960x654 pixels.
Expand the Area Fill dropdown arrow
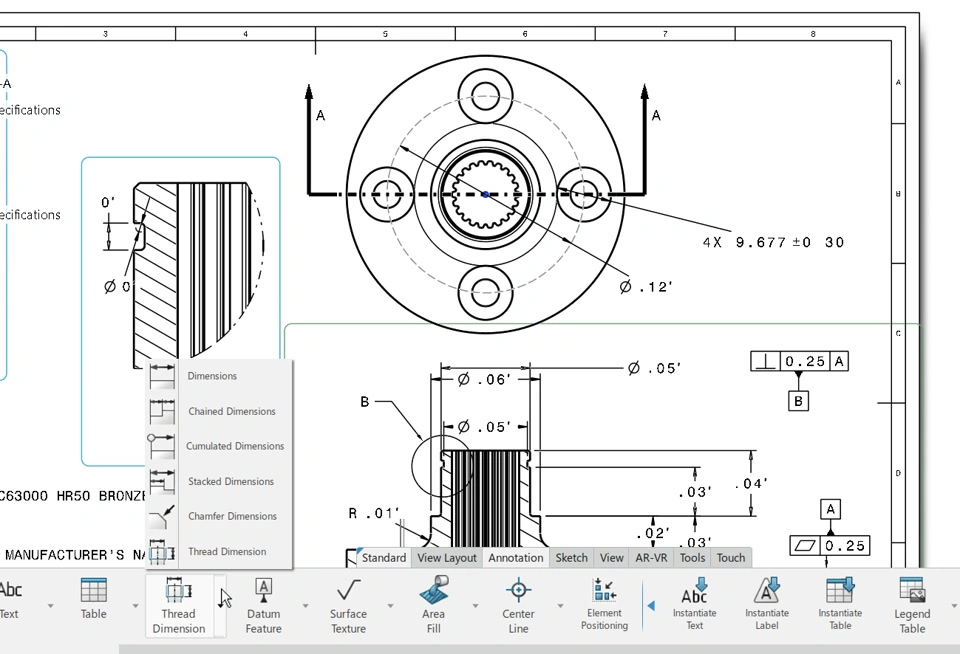click(x=476, y=606)
